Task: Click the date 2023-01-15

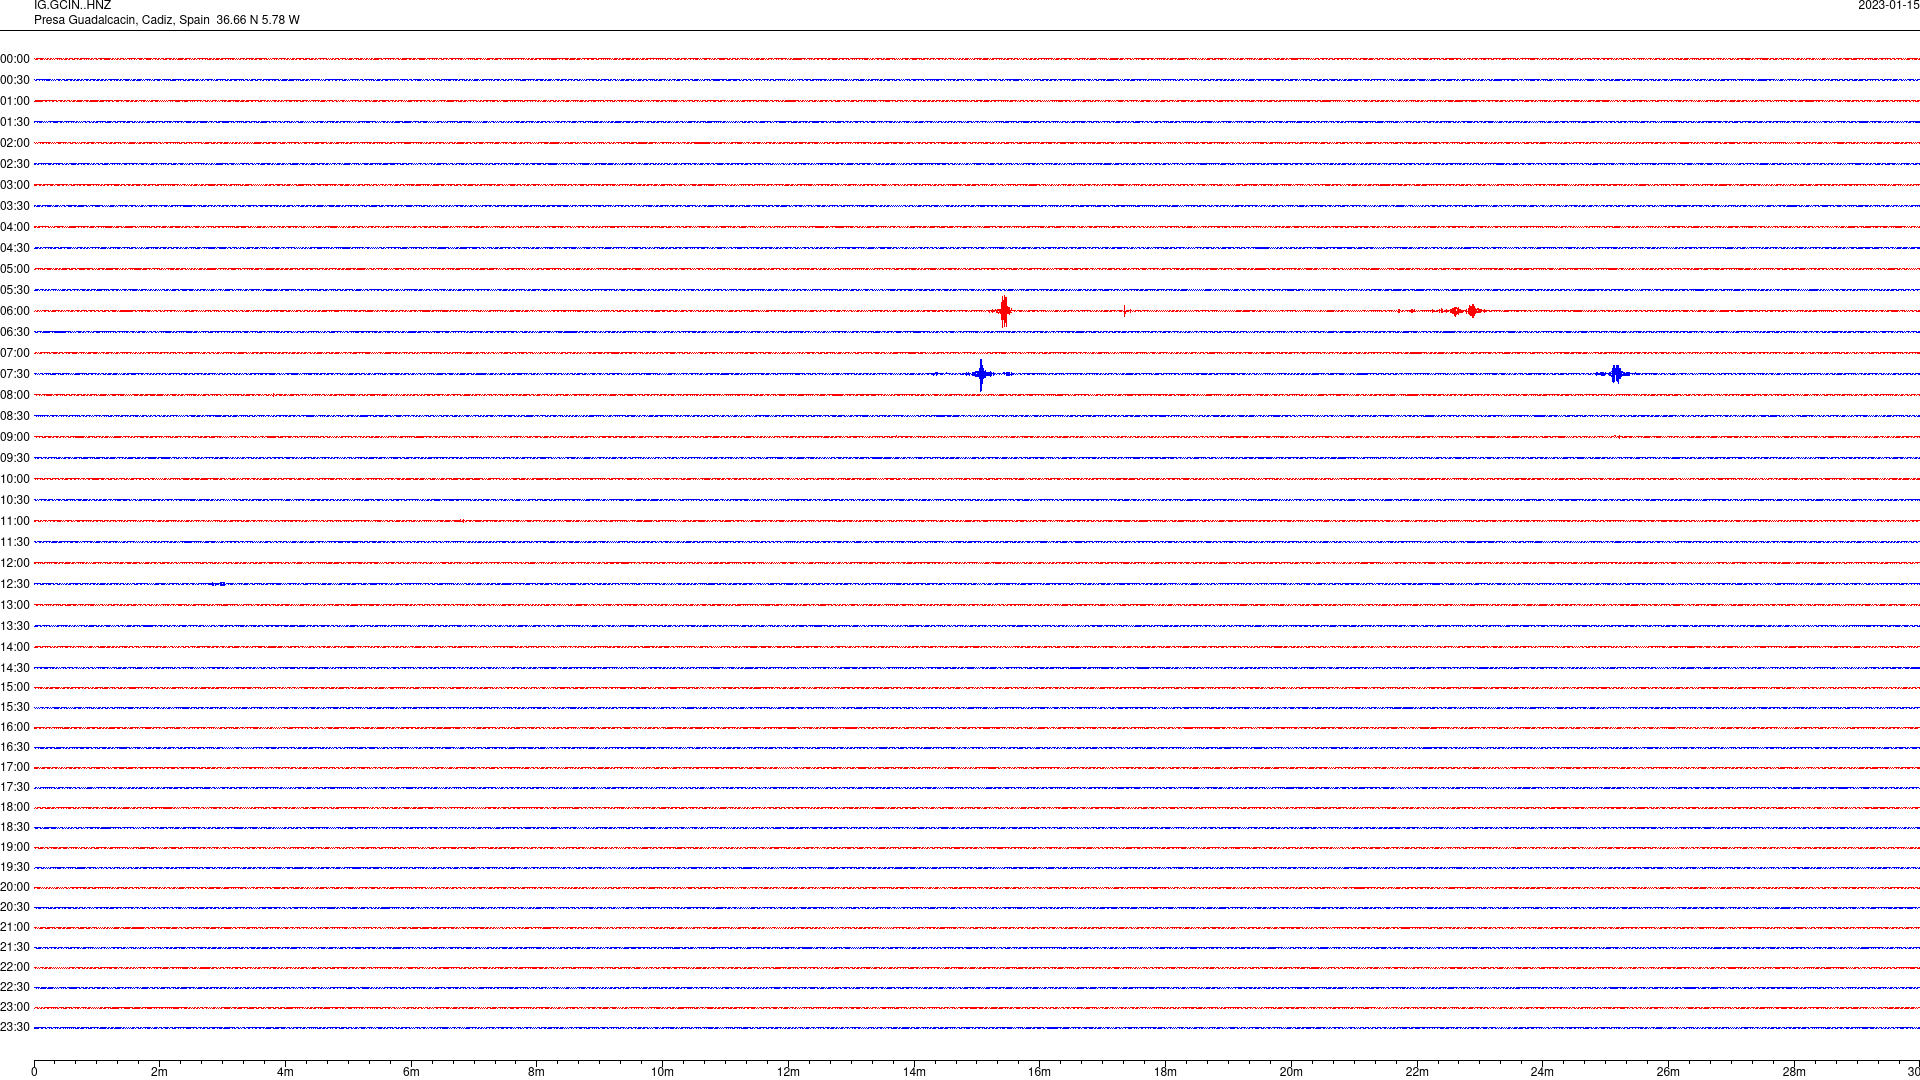Action: point(1888,6)
